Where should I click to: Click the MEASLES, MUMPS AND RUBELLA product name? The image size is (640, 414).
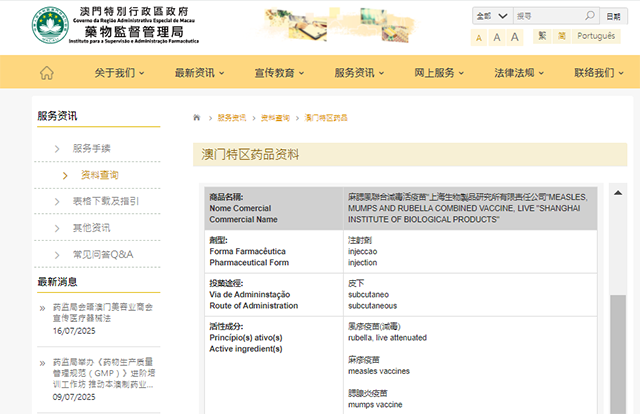pos(468,208)
